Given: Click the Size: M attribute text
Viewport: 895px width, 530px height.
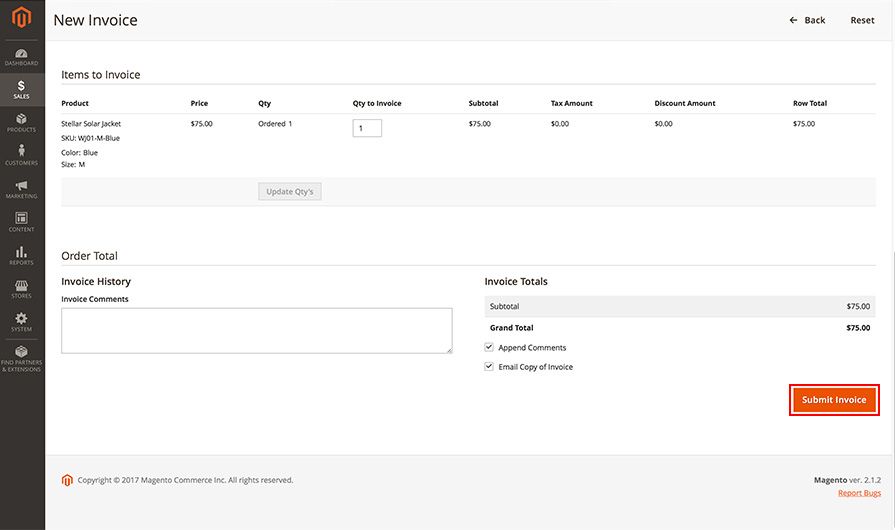Looking at the screenshot, I should pyautogui.click(x=73, y=164).
